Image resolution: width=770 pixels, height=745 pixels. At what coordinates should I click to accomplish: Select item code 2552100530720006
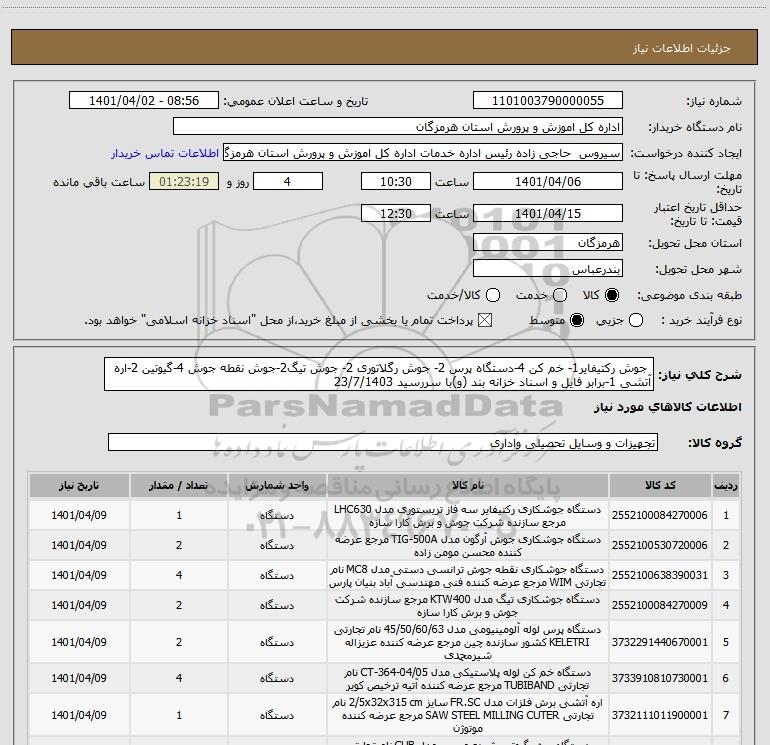point(660,545)
